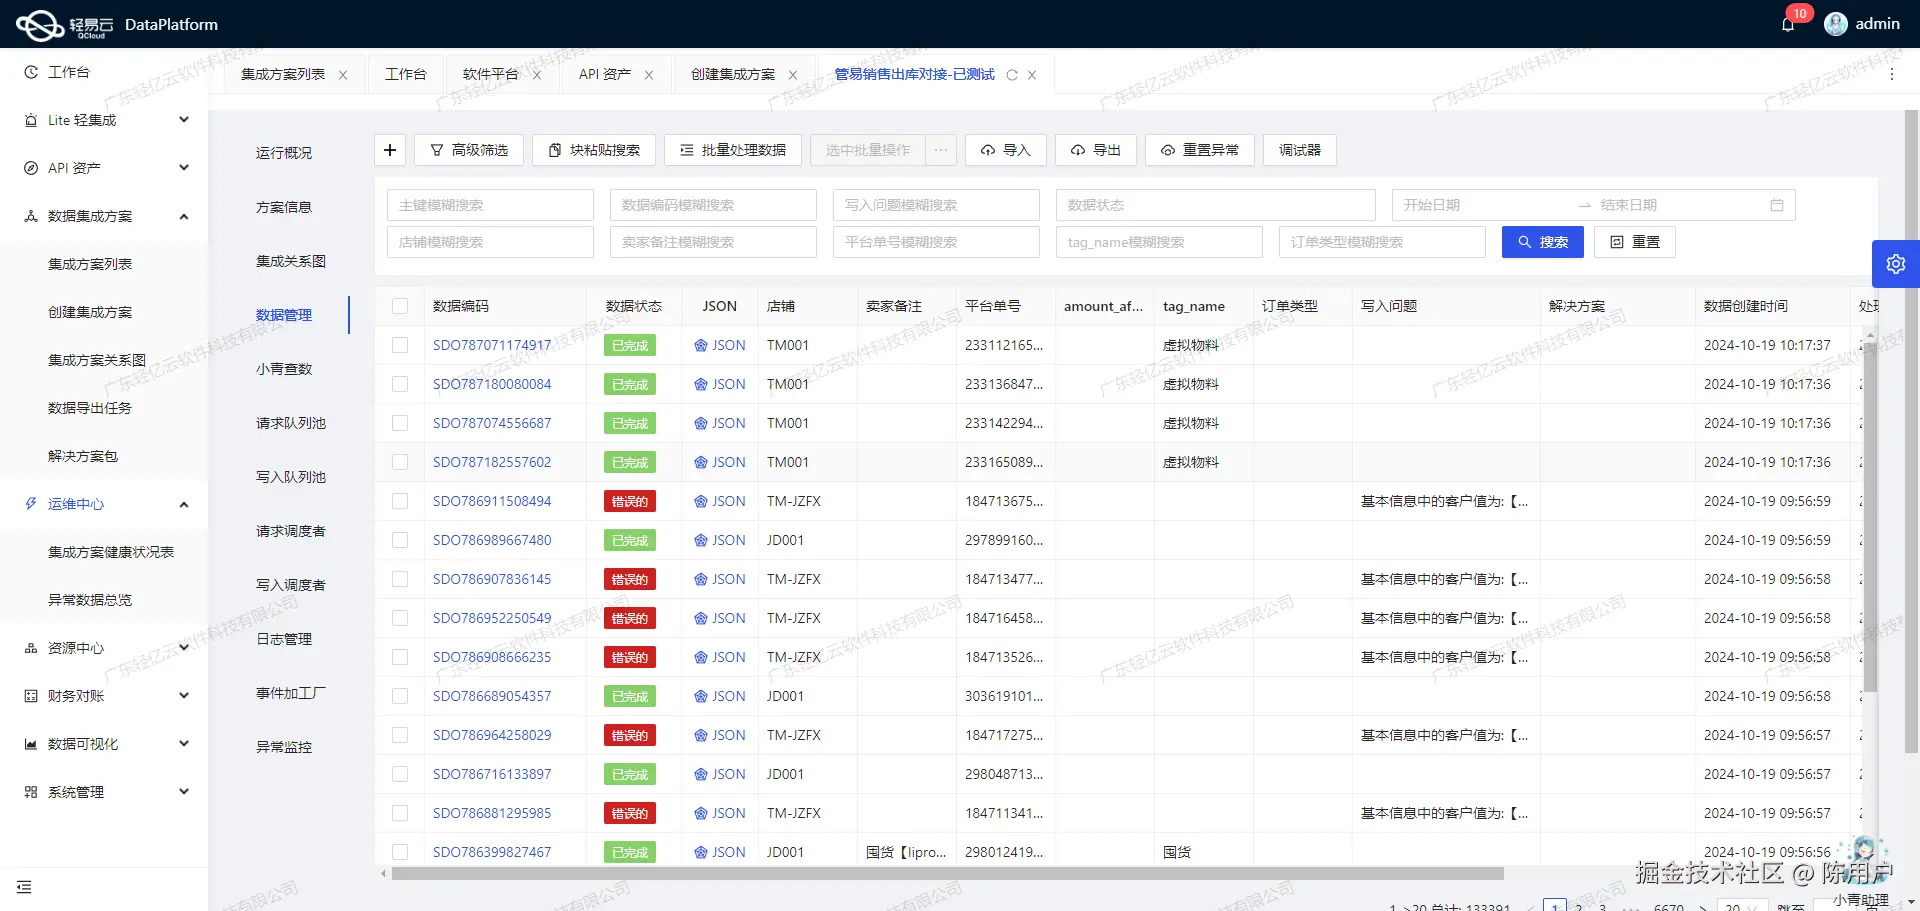Image resolution: width=1920 pixels, height=911 pixels.
Task: Focus the 店铺模糊搜索 input field
Action: coord(490,242)
